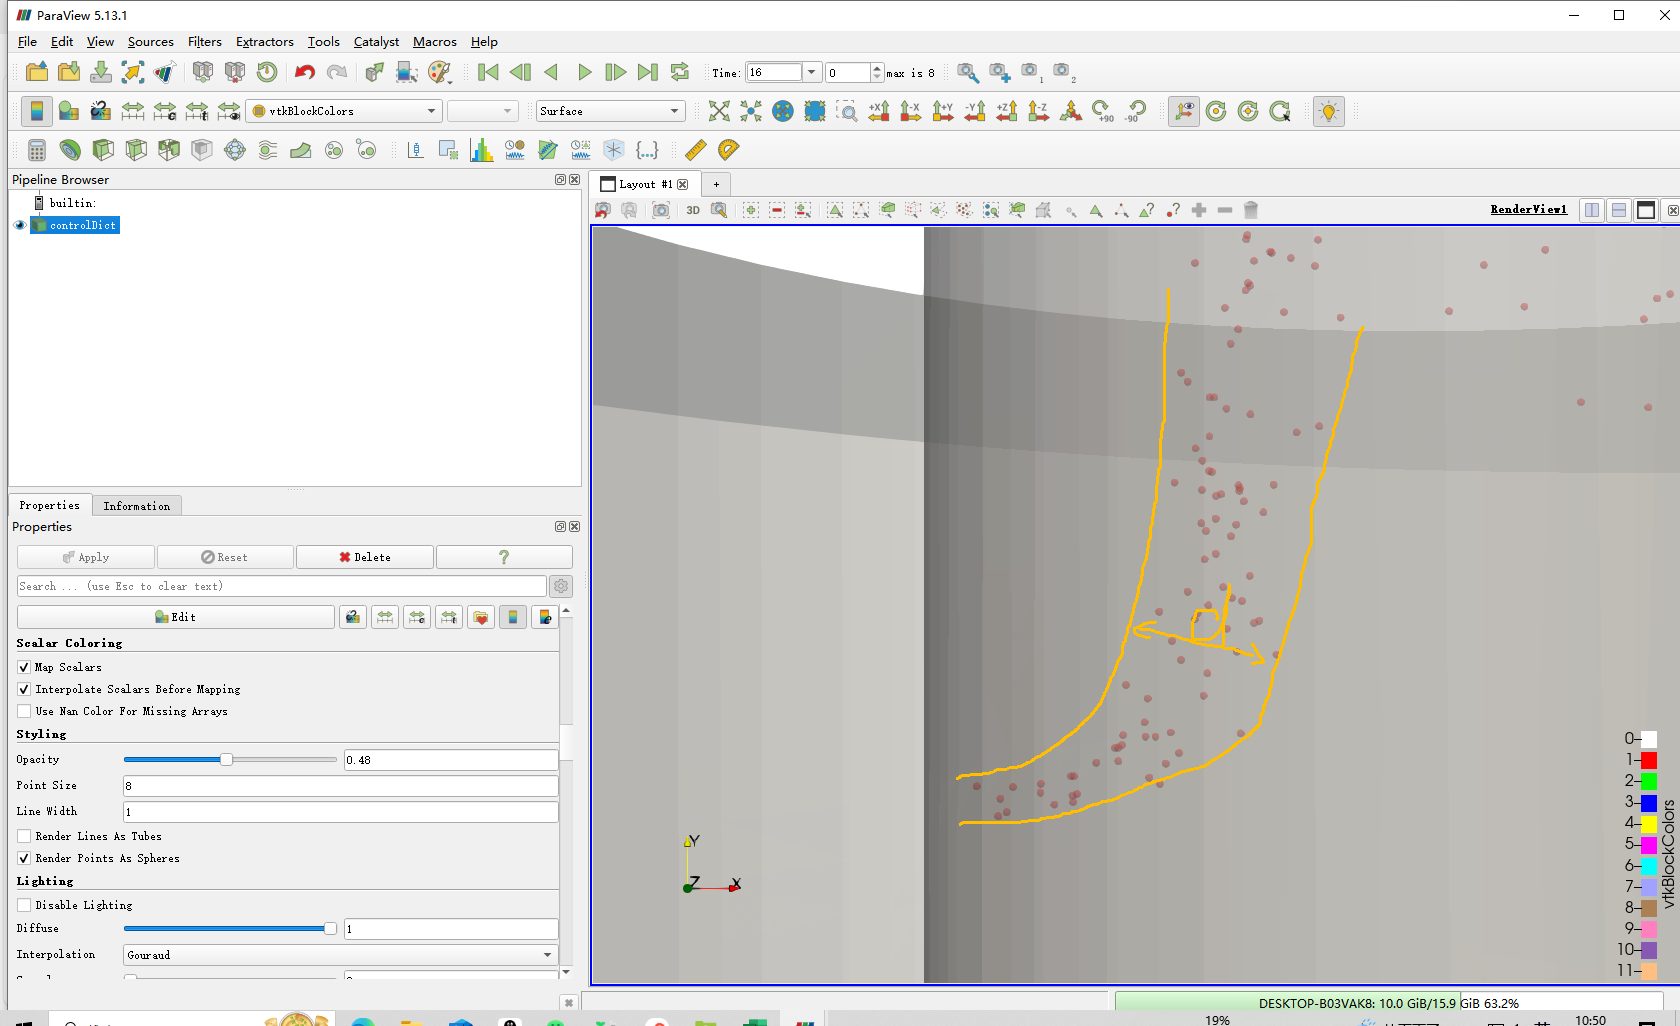
Task: Enable Render Lines As Tubes
Action: point(24,836)
